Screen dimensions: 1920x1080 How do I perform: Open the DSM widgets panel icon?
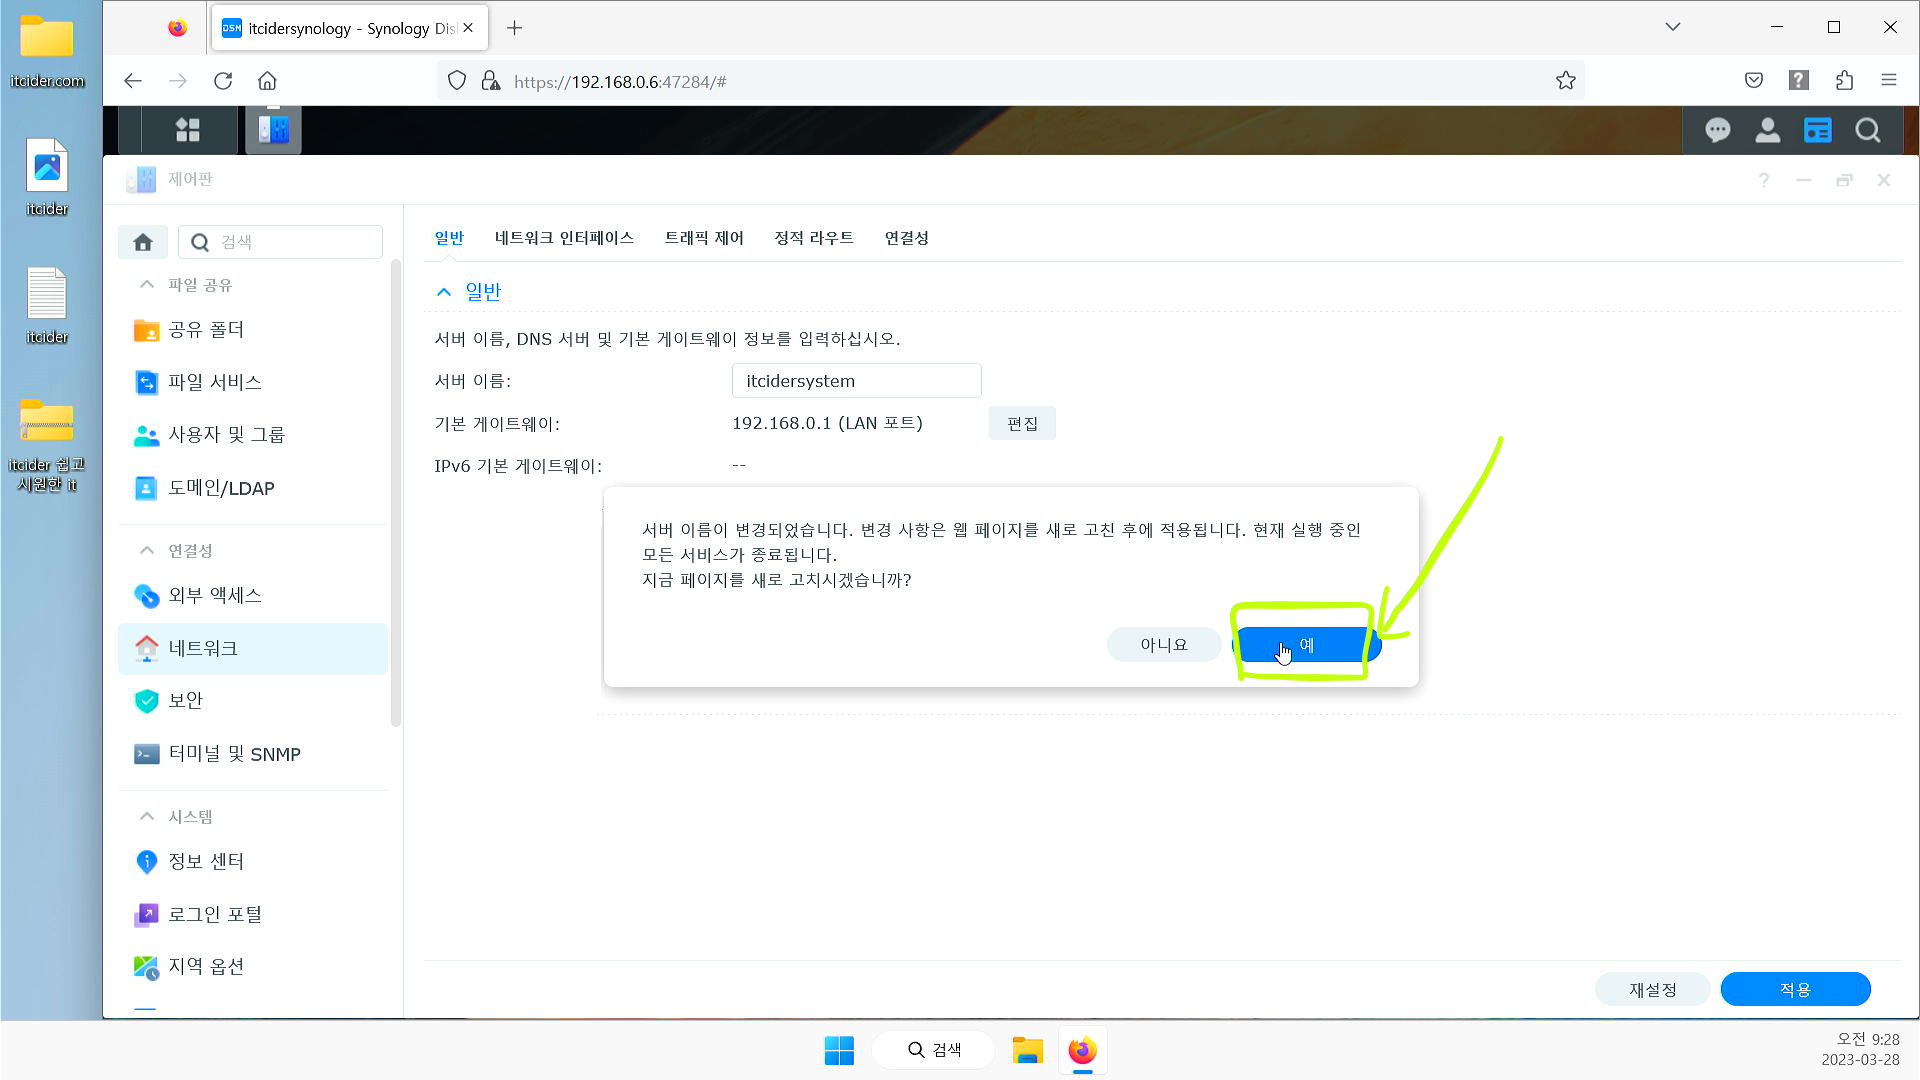(1817, 130)
